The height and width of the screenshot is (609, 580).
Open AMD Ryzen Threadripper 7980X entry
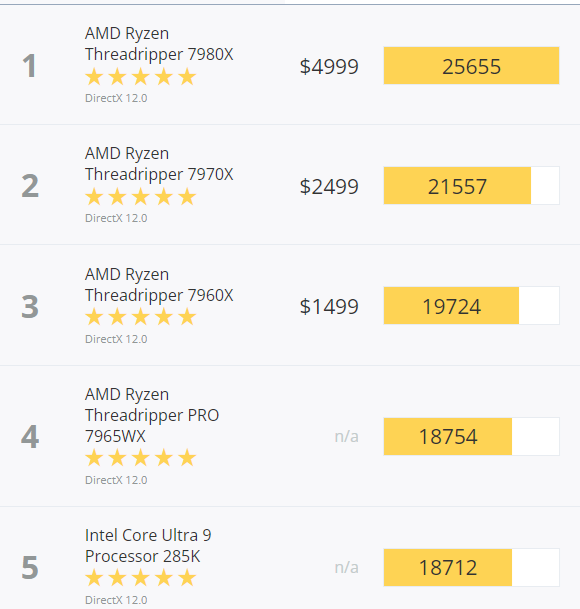[x=159, y=44]
